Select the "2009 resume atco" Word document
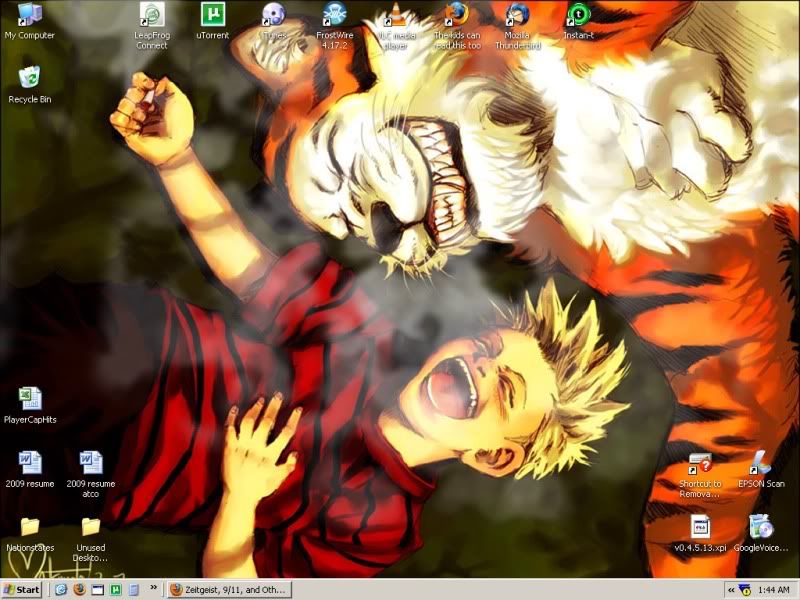This screenshot has width=800, height=600. tap(91, 474)
